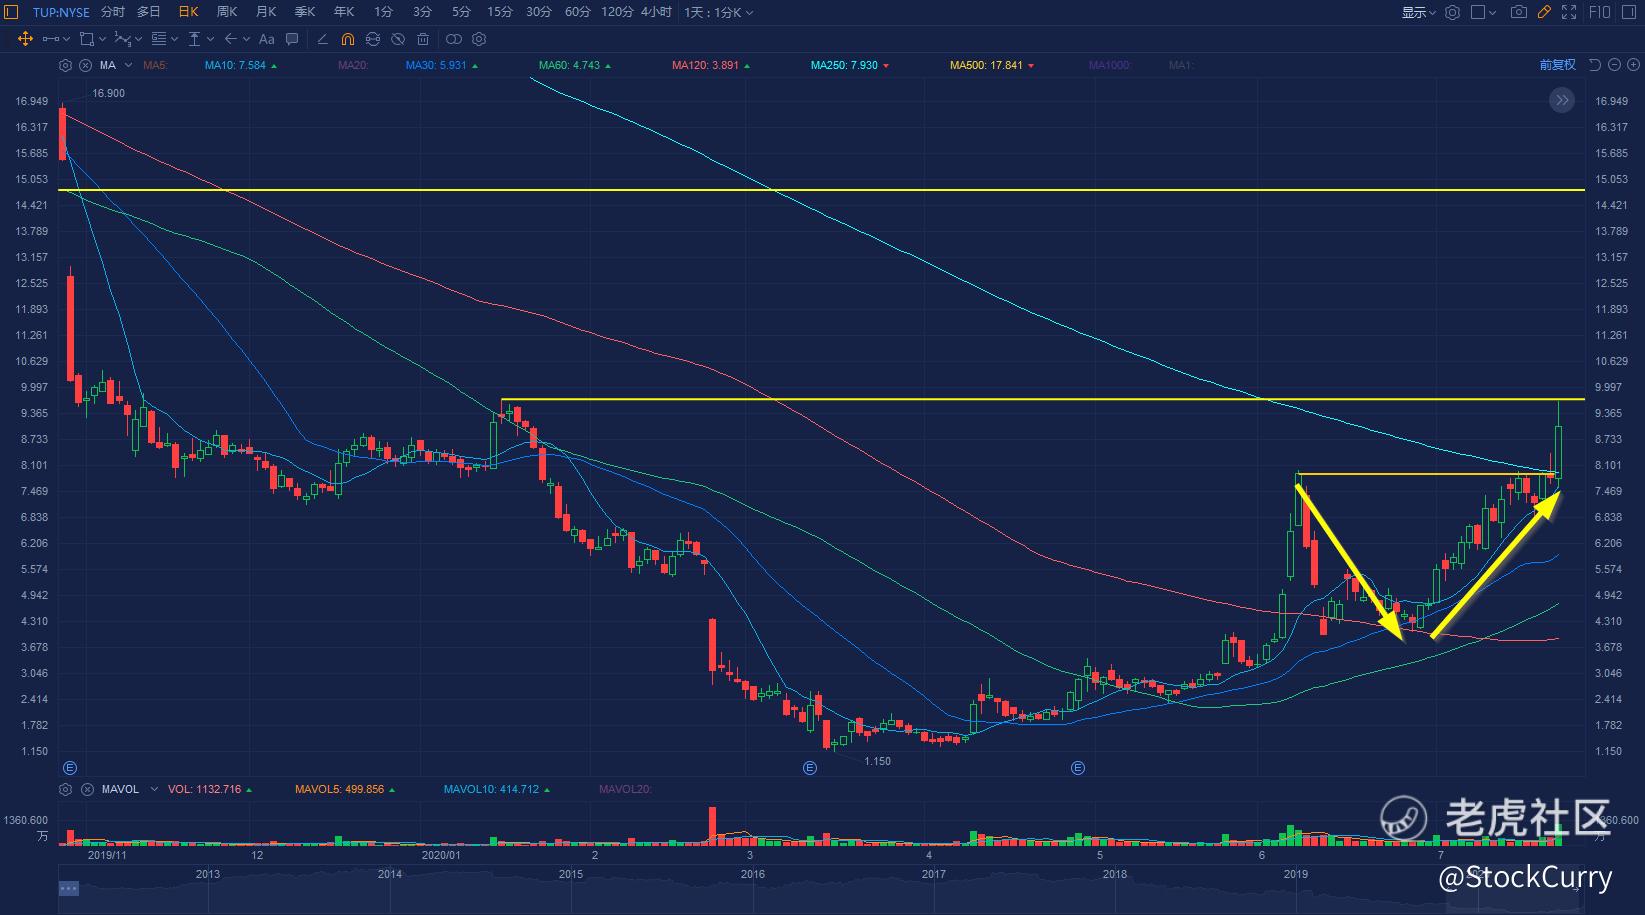Remove the MA indicator

coord(85,65)
